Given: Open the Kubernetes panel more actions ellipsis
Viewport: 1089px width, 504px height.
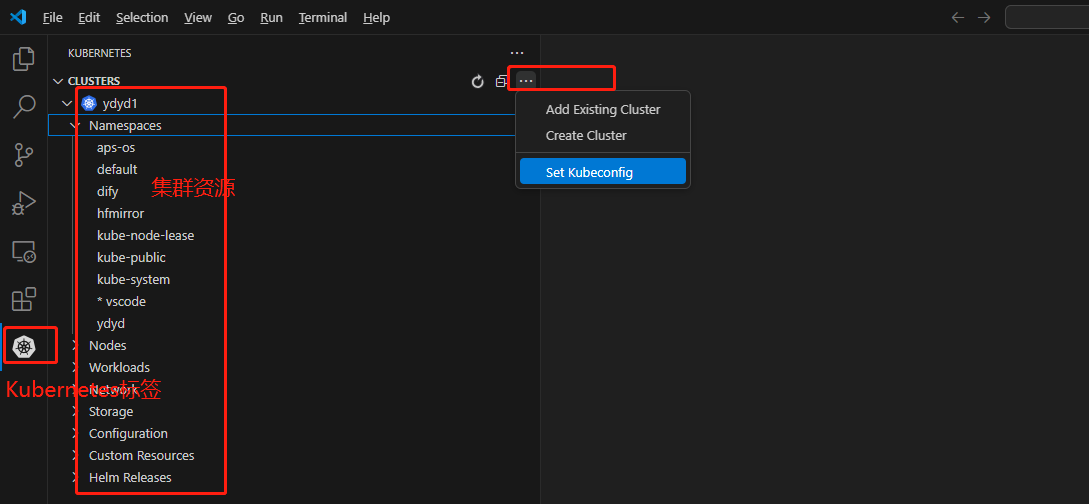Looking at the screenshot, I should 516,53.
